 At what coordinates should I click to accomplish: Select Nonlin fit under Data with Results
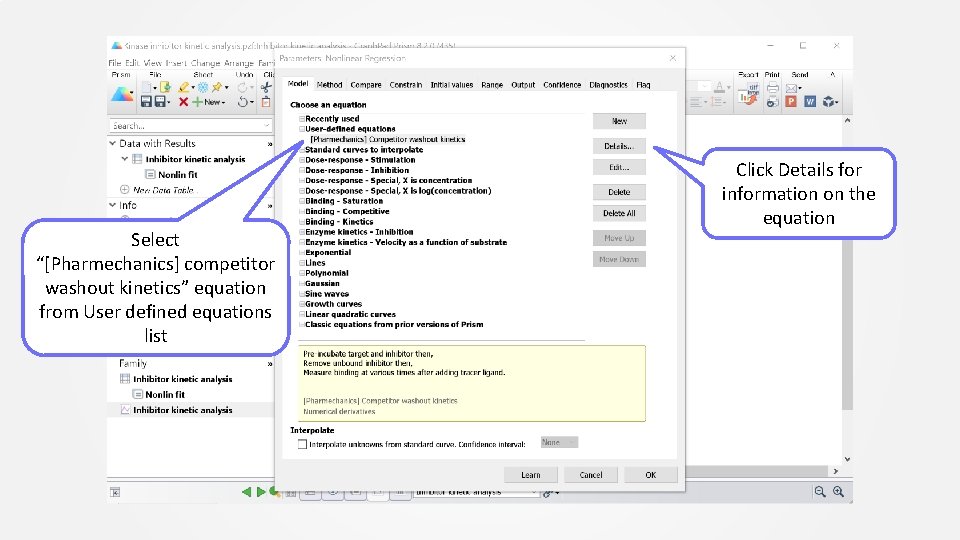click(x=178, y=174)
